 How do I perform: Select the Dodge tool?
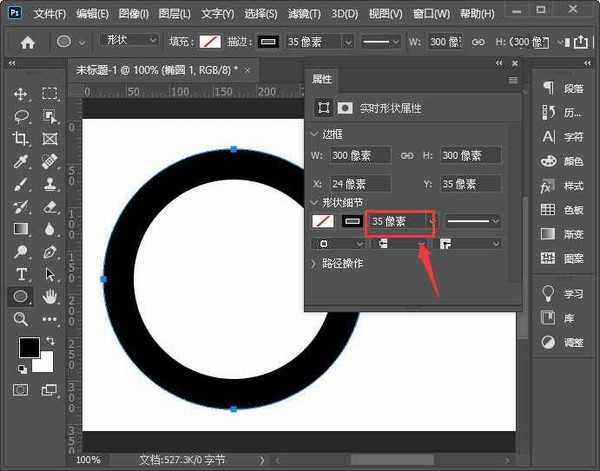21,251
